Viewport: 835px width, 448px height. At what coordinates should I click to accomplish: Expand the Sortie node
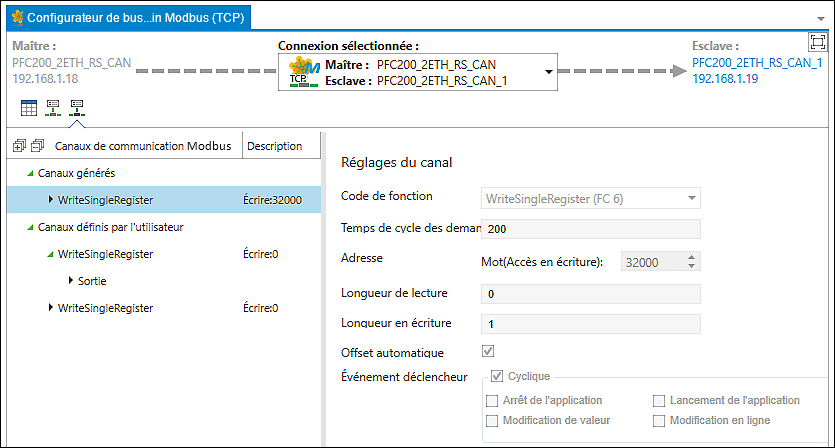point(71,280)
